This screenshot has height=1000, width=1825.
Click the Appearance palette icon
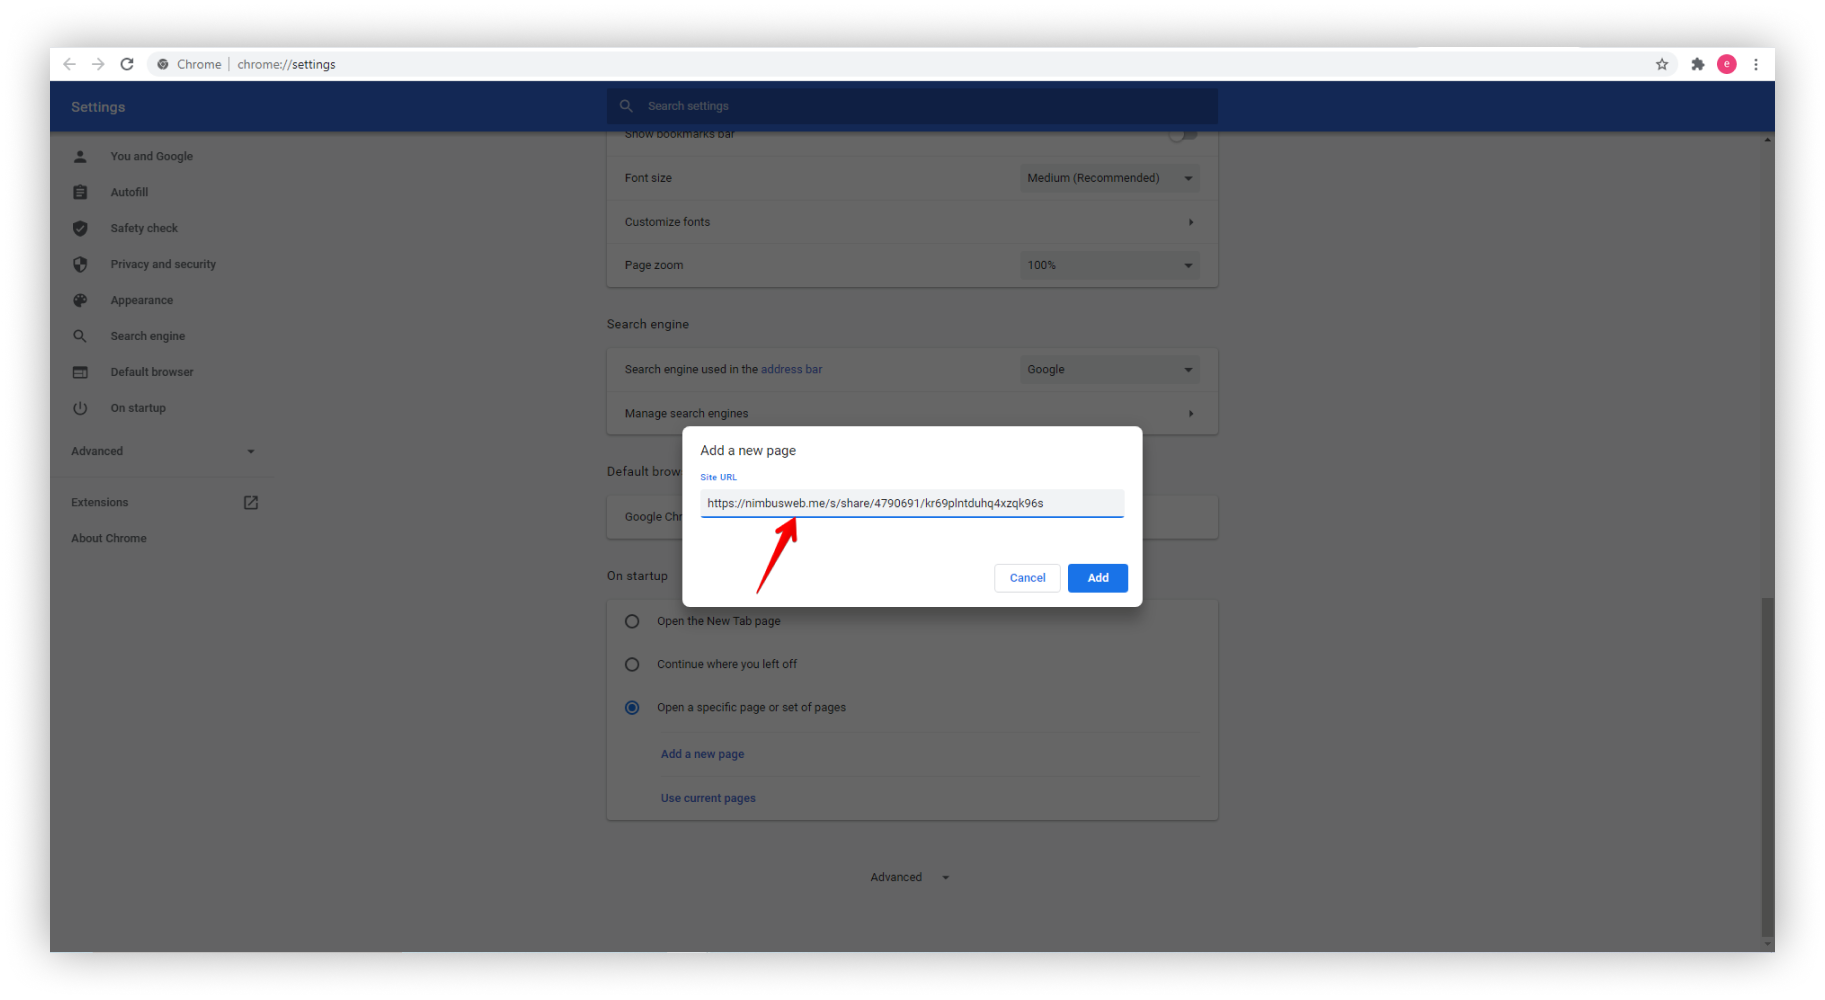click(80, 300)
